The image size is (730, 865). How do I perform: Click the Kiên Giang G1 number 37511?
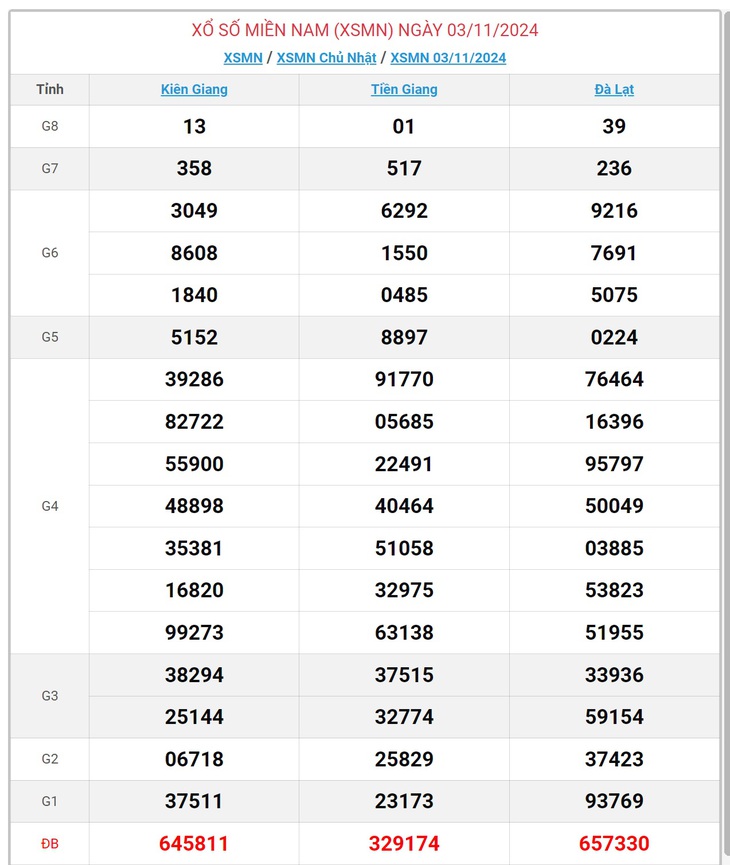click(x=194, y=801)
